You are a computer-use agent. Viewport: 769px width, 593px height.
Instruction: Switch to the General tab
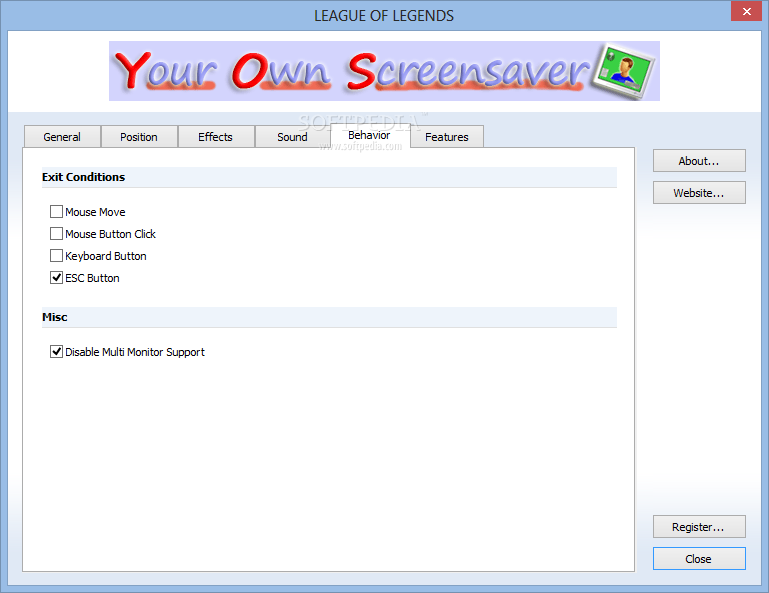pyautogui.click(x=62, y=137)
